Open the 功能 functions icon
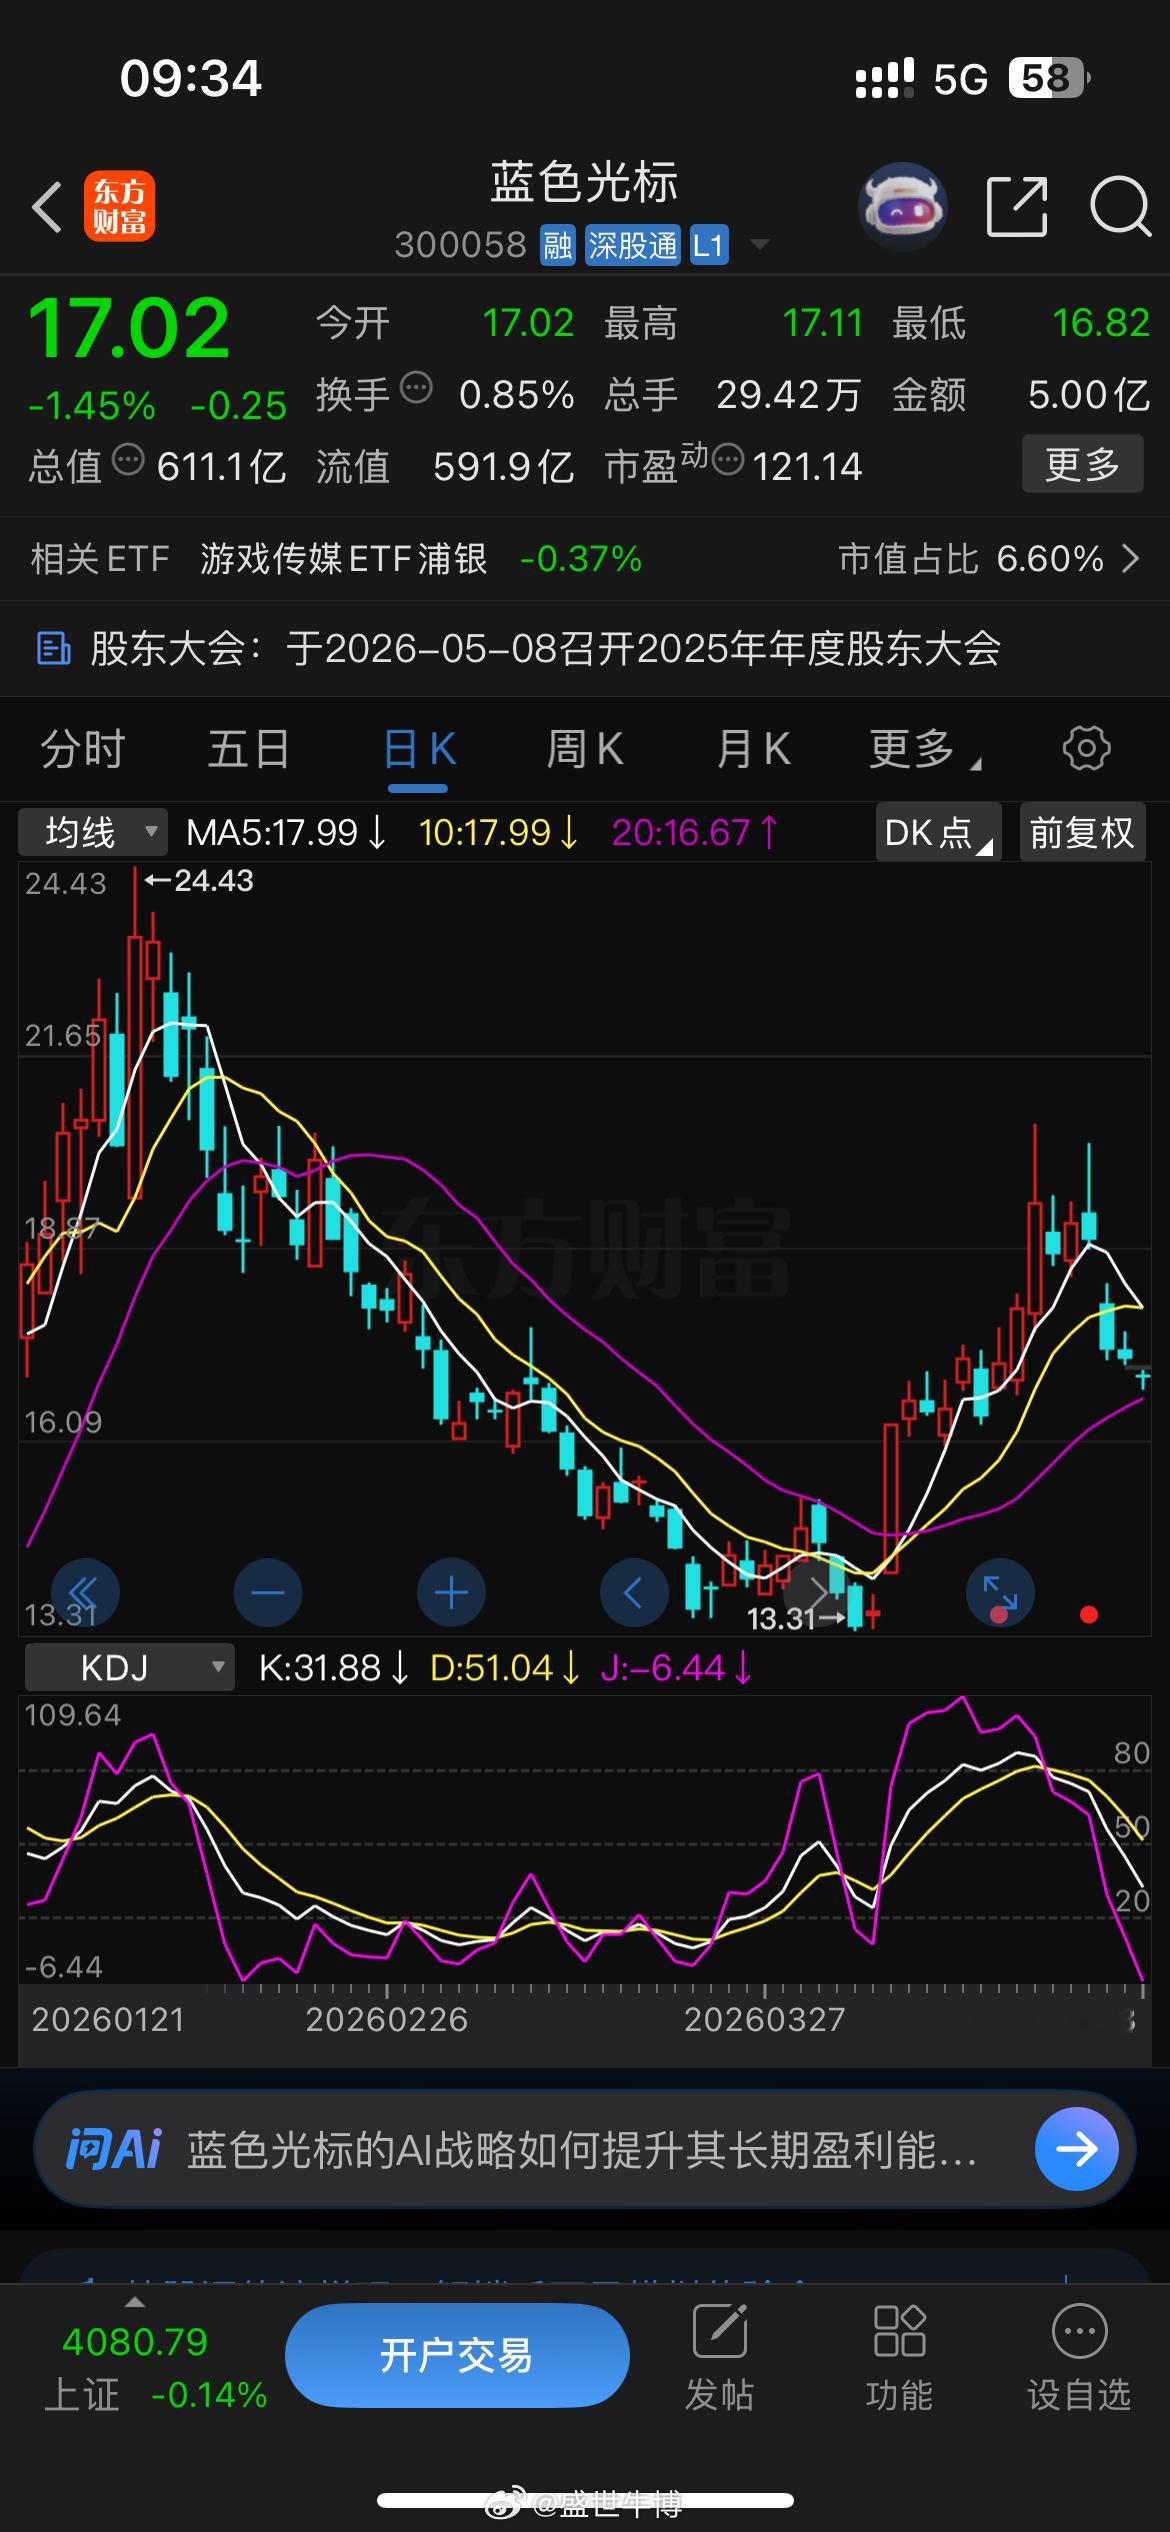Screen dimensions: 1170x2532 click(900, 2331)
